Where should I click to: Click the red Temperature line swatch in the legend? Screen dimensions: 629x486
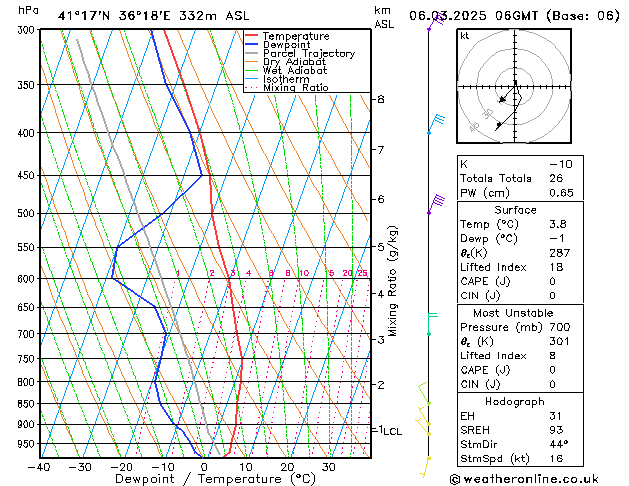point(252,35)
